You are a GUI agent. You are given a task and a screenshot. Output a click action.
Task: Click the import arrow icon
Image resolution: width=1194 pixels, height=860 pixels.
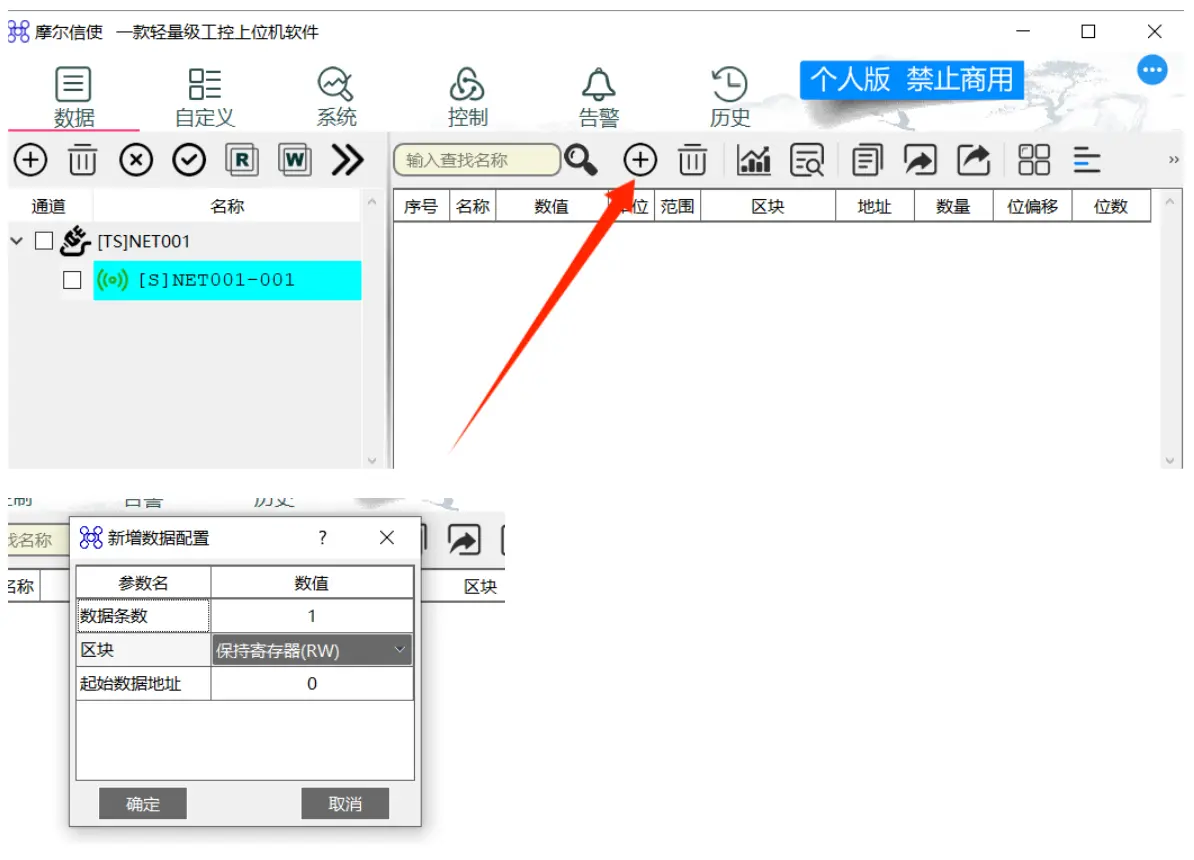tap(920, 160)
